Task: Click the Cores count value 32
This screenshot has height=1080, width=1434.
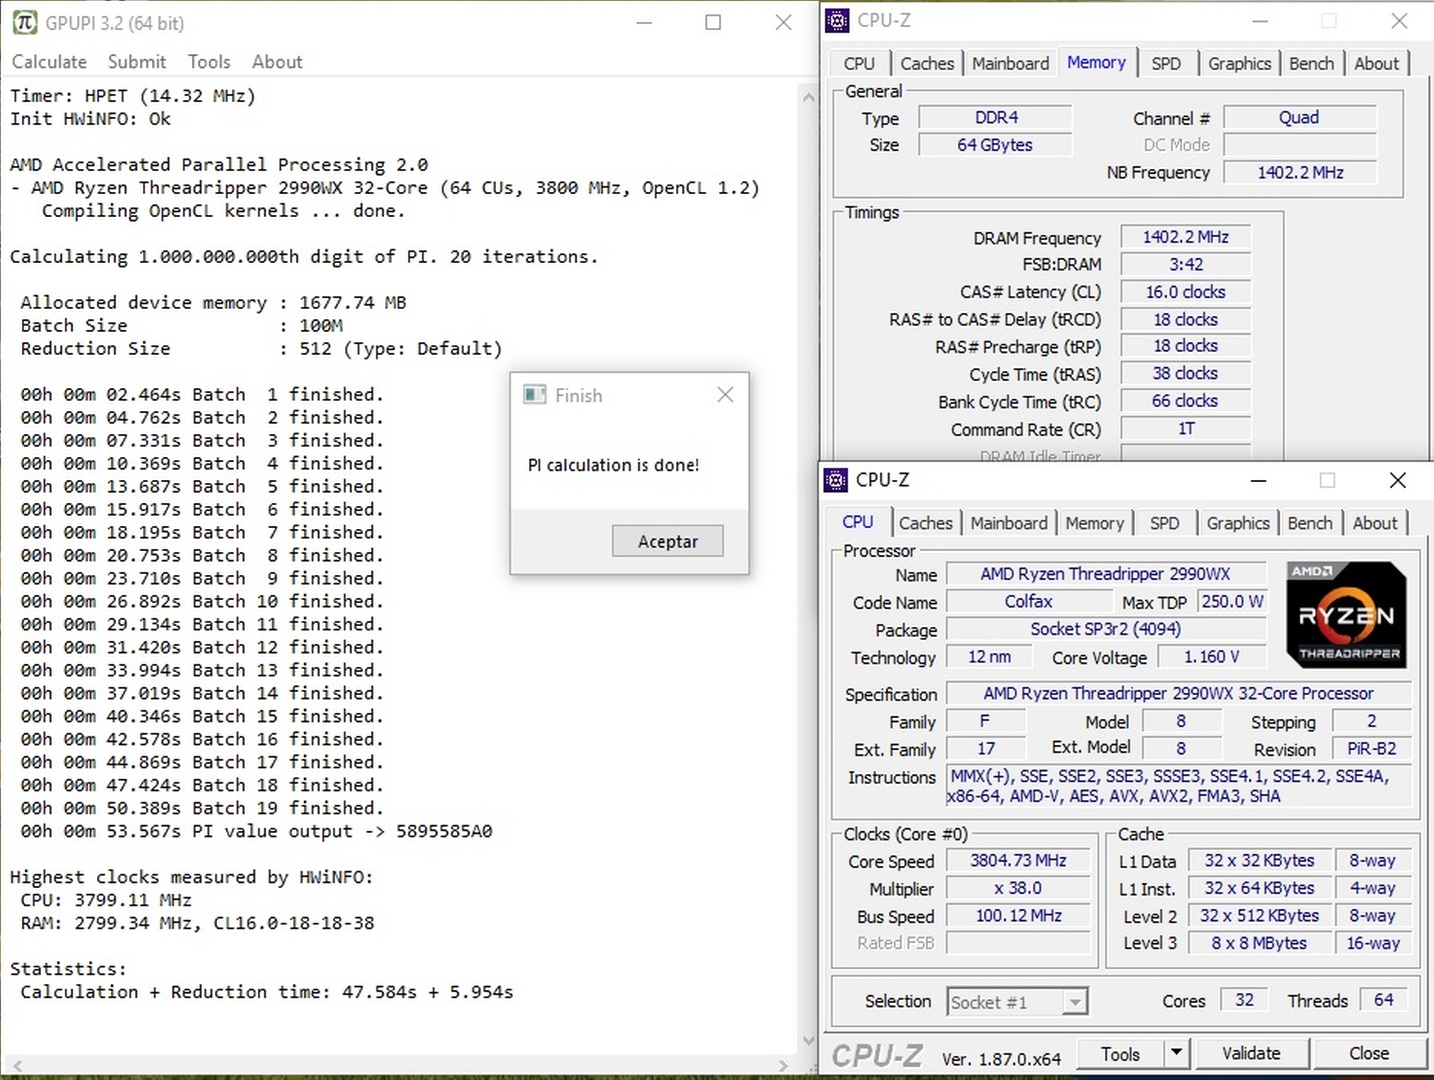Action: [1244, 1000]
